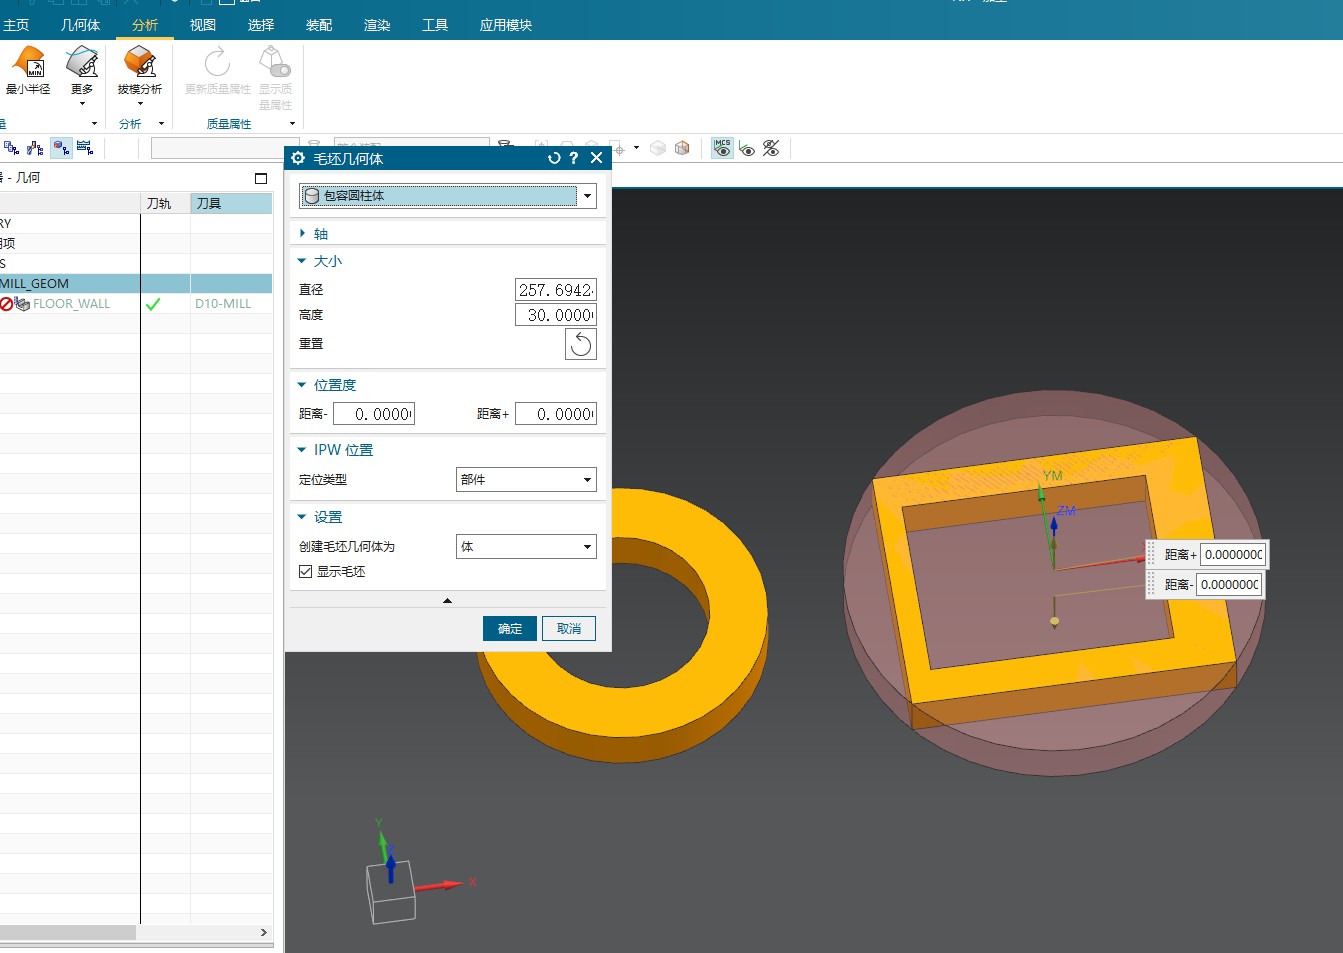Click the dialog 距离+ input field
The height and width of the screenshot is (953, 1343).
tap(556, 414)
